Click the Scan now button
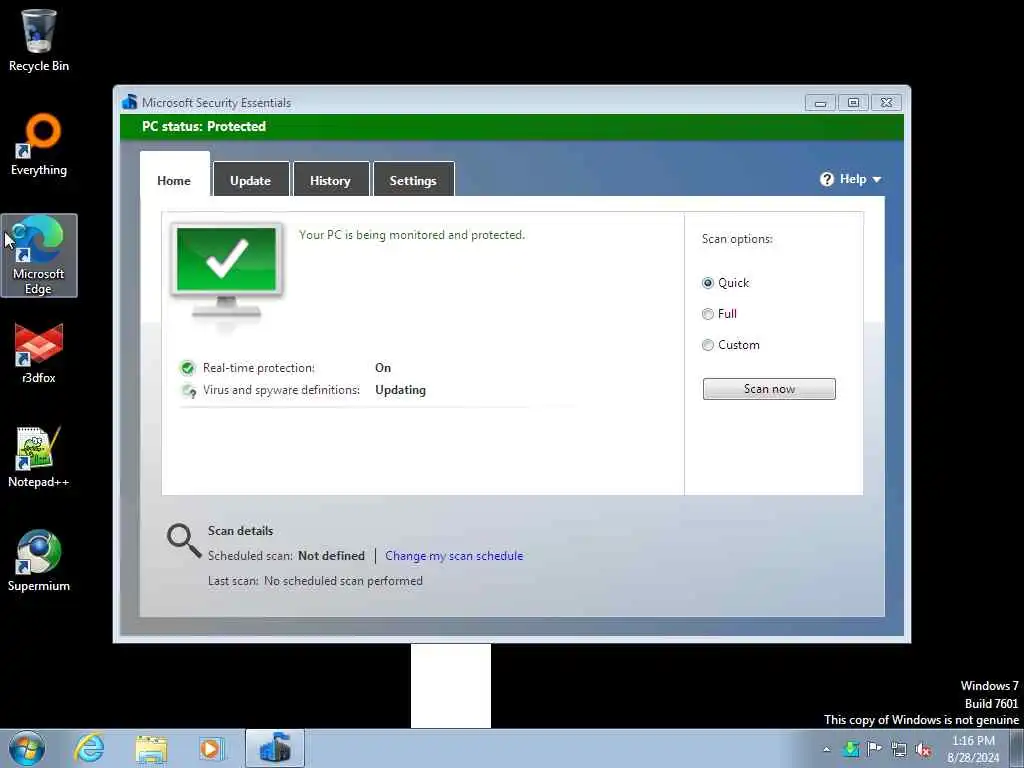The height and width of the screenshot is (768, 1024). coord(769,389)
